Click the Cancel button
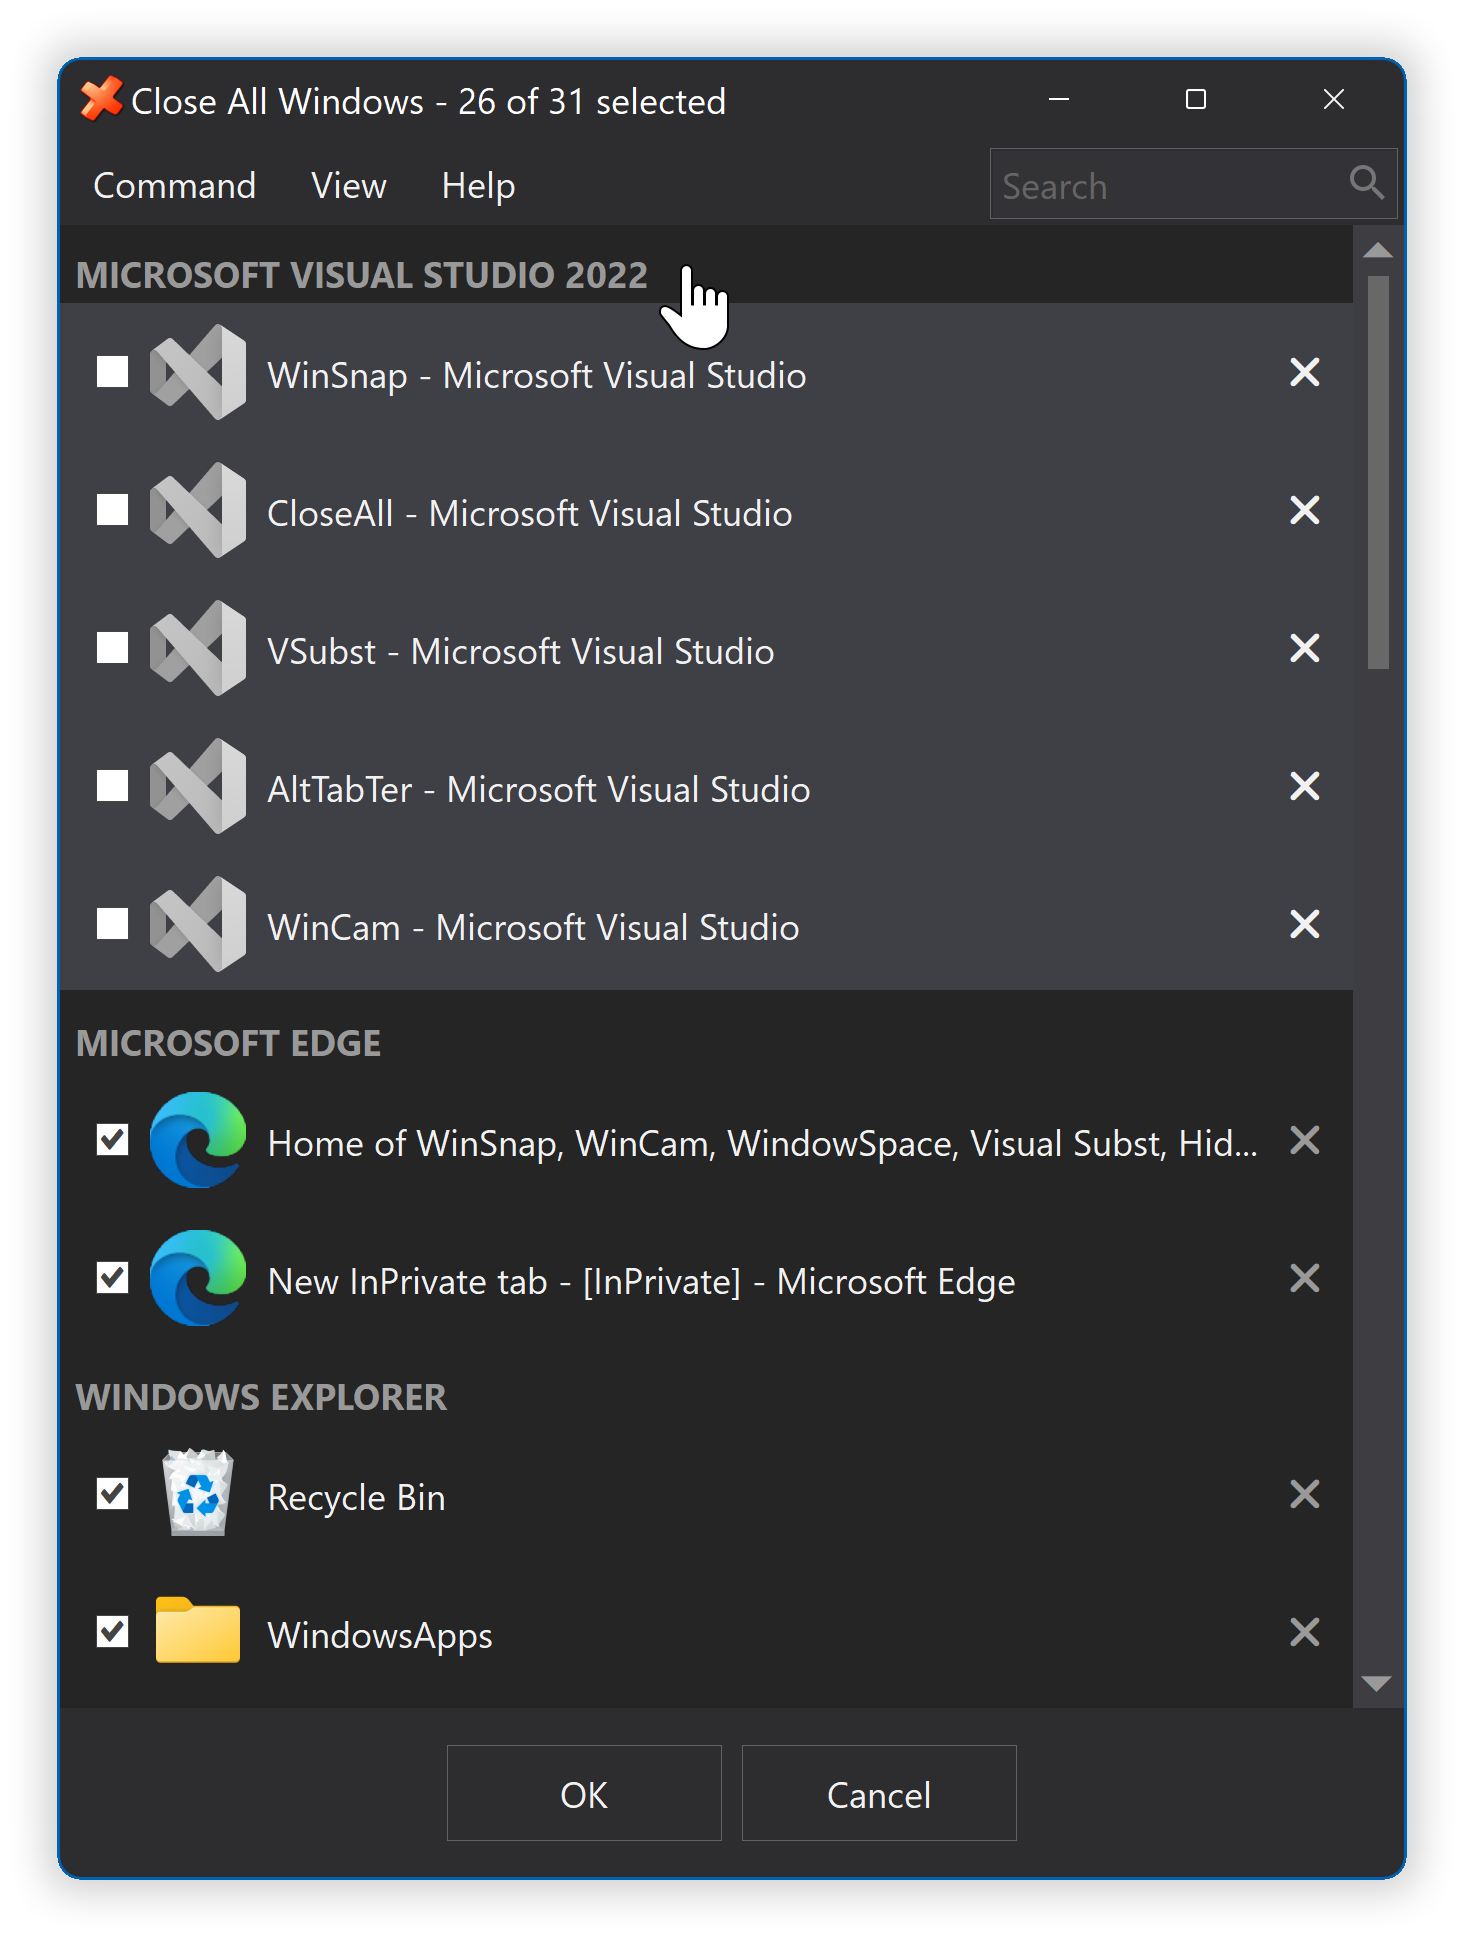This screenshot has height=1937, width=1464. click(x=879, y=1793)
